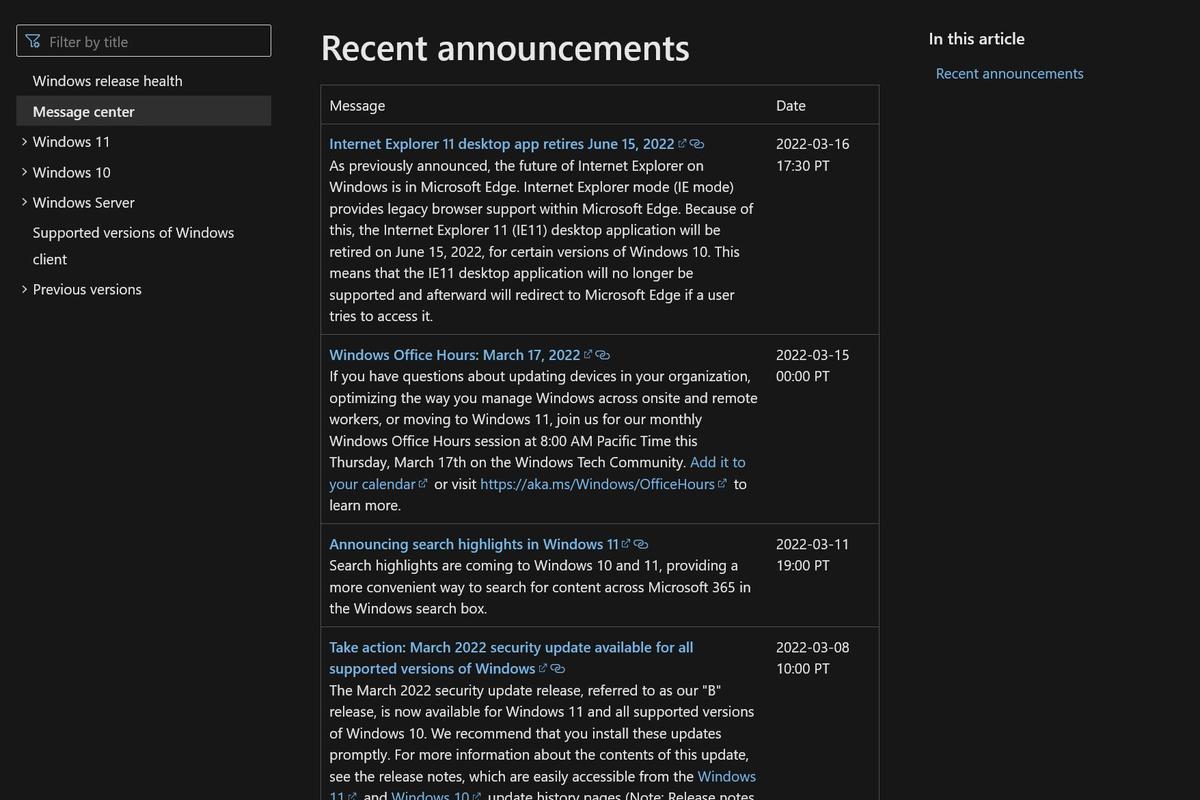Select Message center in the sidebar
This screenshot has width=1200, height=800.
click(x=144, y=111)
